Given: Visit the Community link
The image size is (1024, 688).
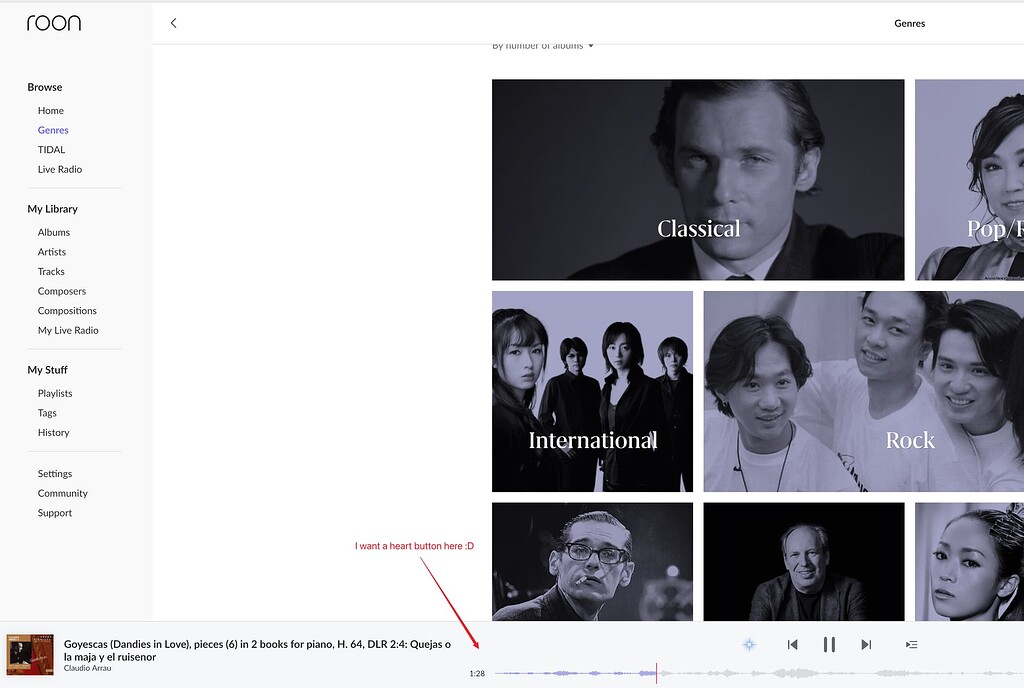Looking at the screenshot, I should pos(62,493).
